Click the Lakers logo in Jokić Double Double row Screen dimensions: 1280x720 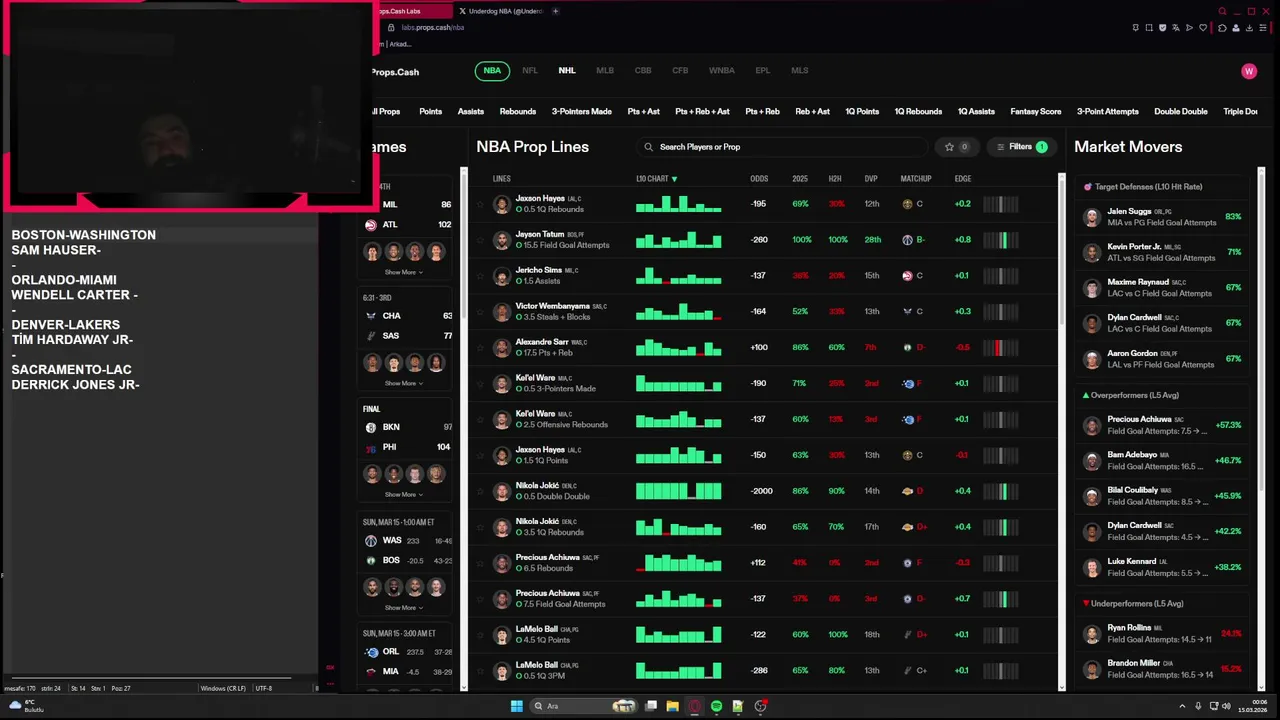click(x=907, y=492)
